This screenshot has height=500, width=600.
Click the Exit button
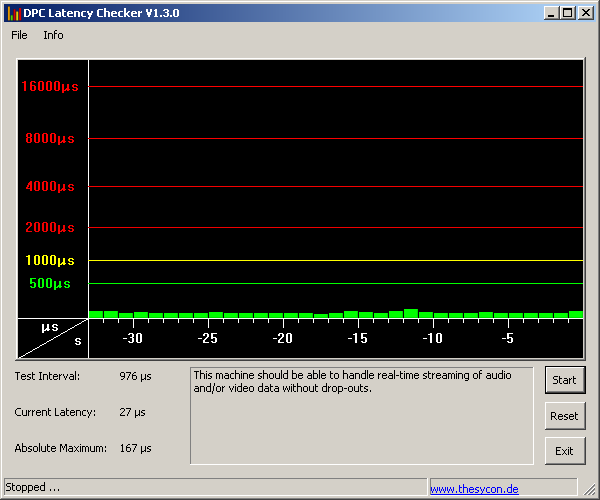click(564, 451)
